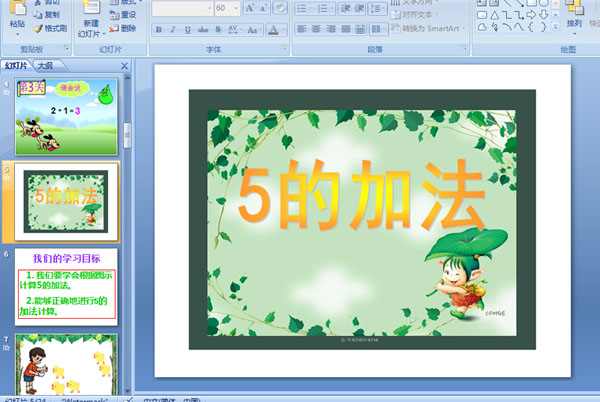Screen dimensions: 600x402
Task: Open the font name dropdown
Action: pyautogui.click(x=209, y=8)
